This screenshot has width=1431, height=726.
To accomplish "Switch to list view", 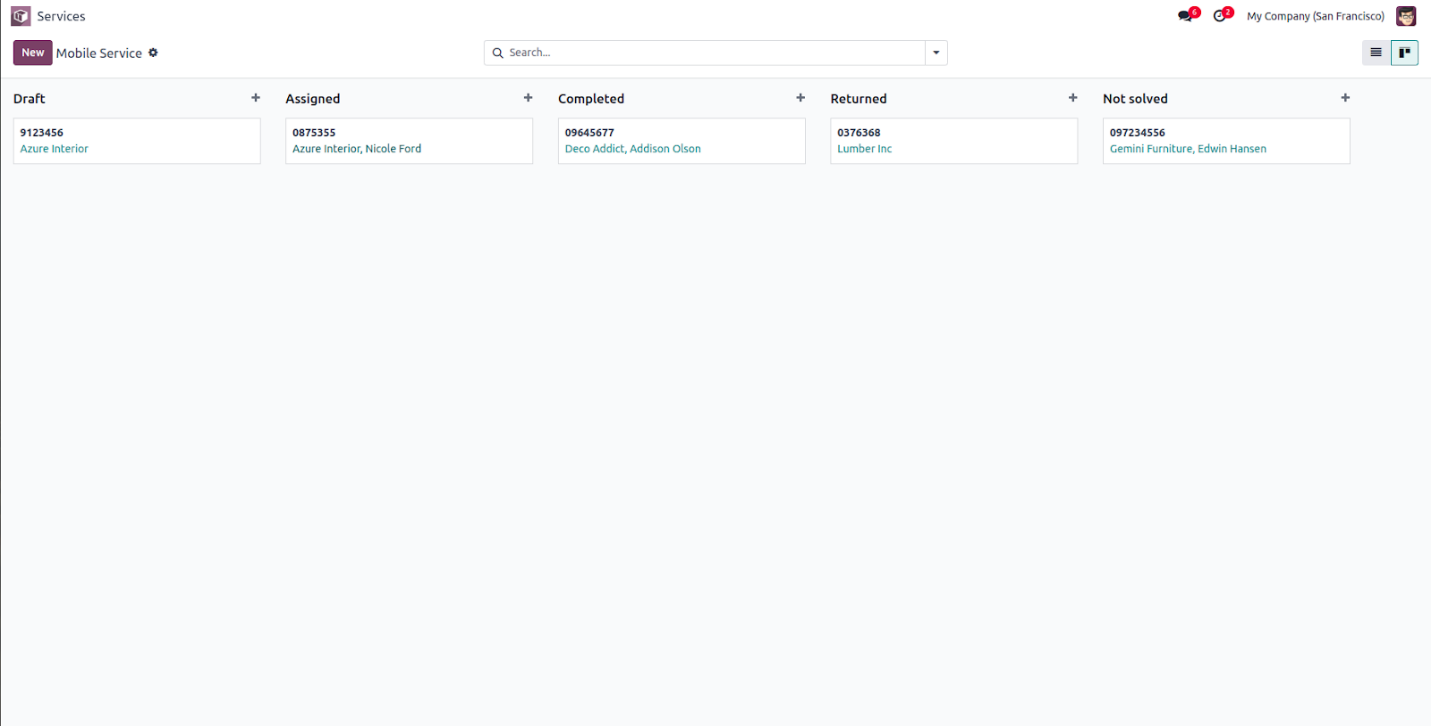I will [x=1376, y=53].
